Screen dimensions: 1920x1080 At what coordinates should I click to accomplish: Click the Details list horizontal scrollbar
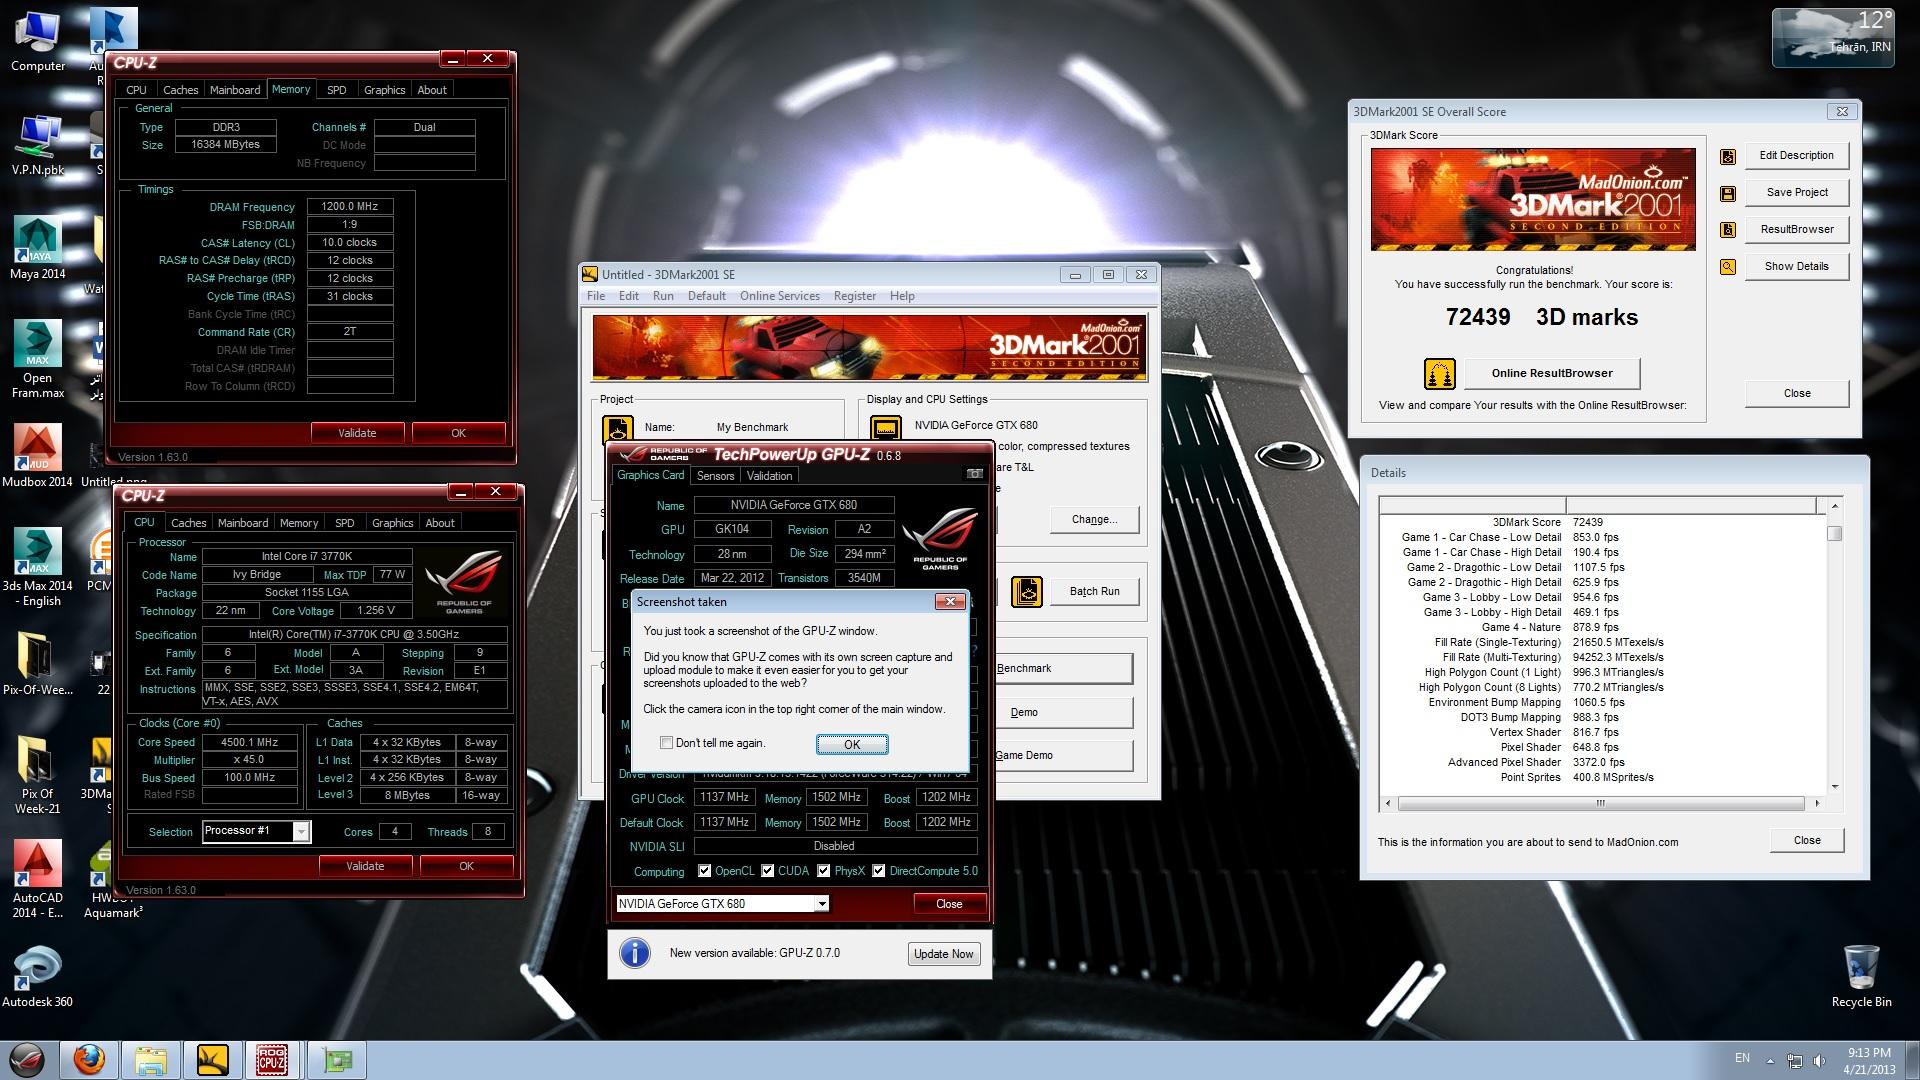(x=1601, y=803)
